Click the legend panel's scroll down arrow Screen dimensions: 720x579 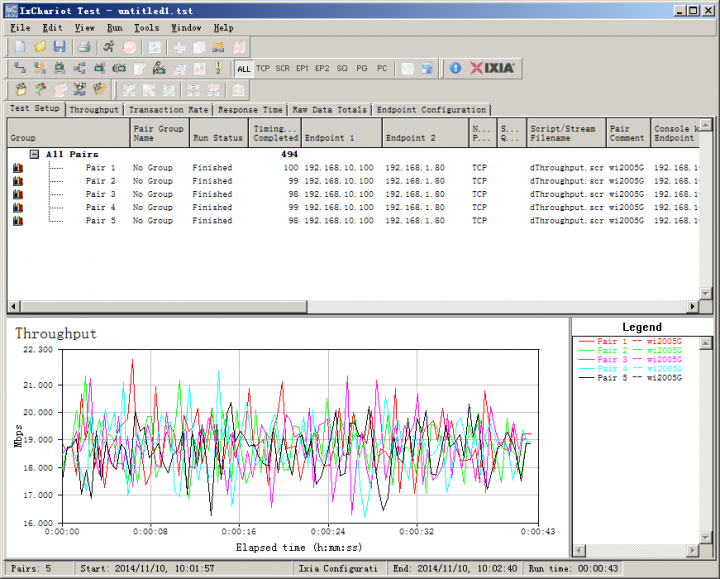(706, 537)
